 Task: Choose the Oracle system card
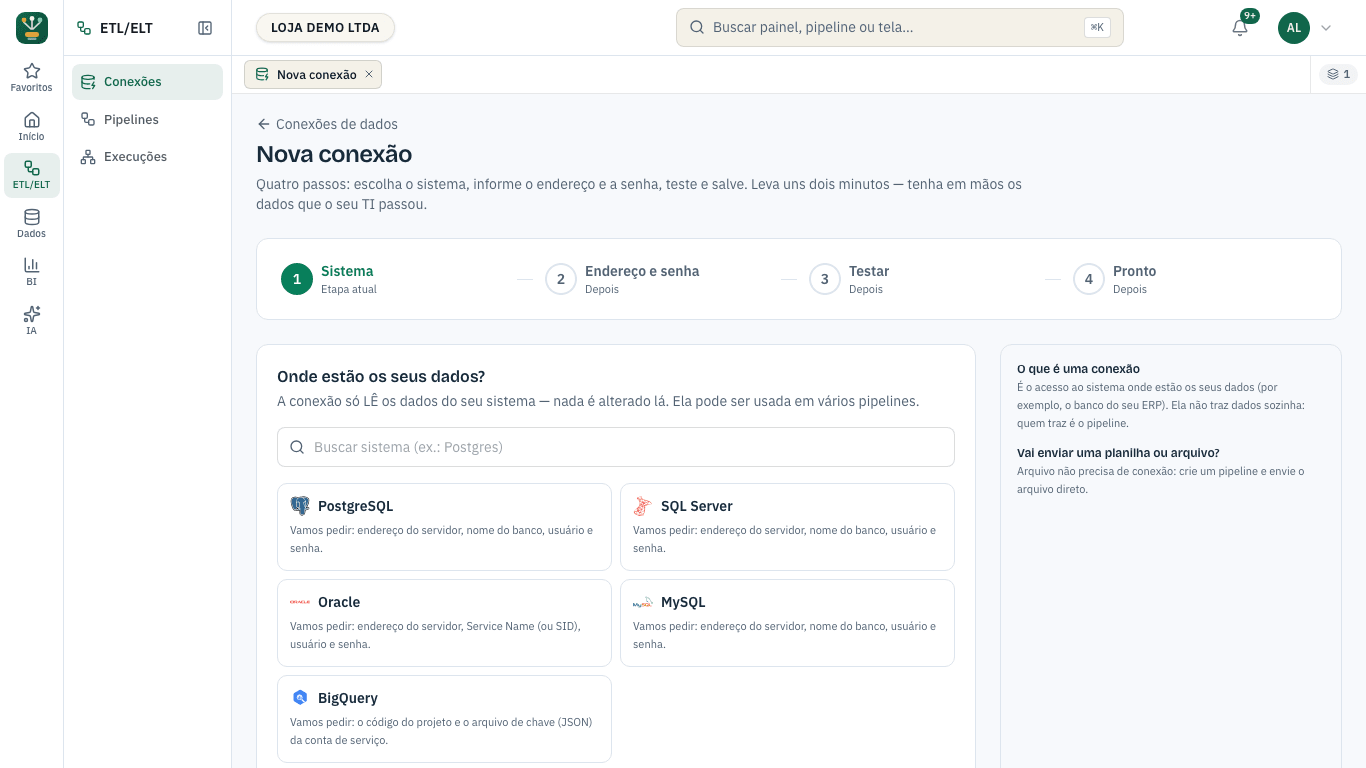pyautogui.click(x=444, y=623)
